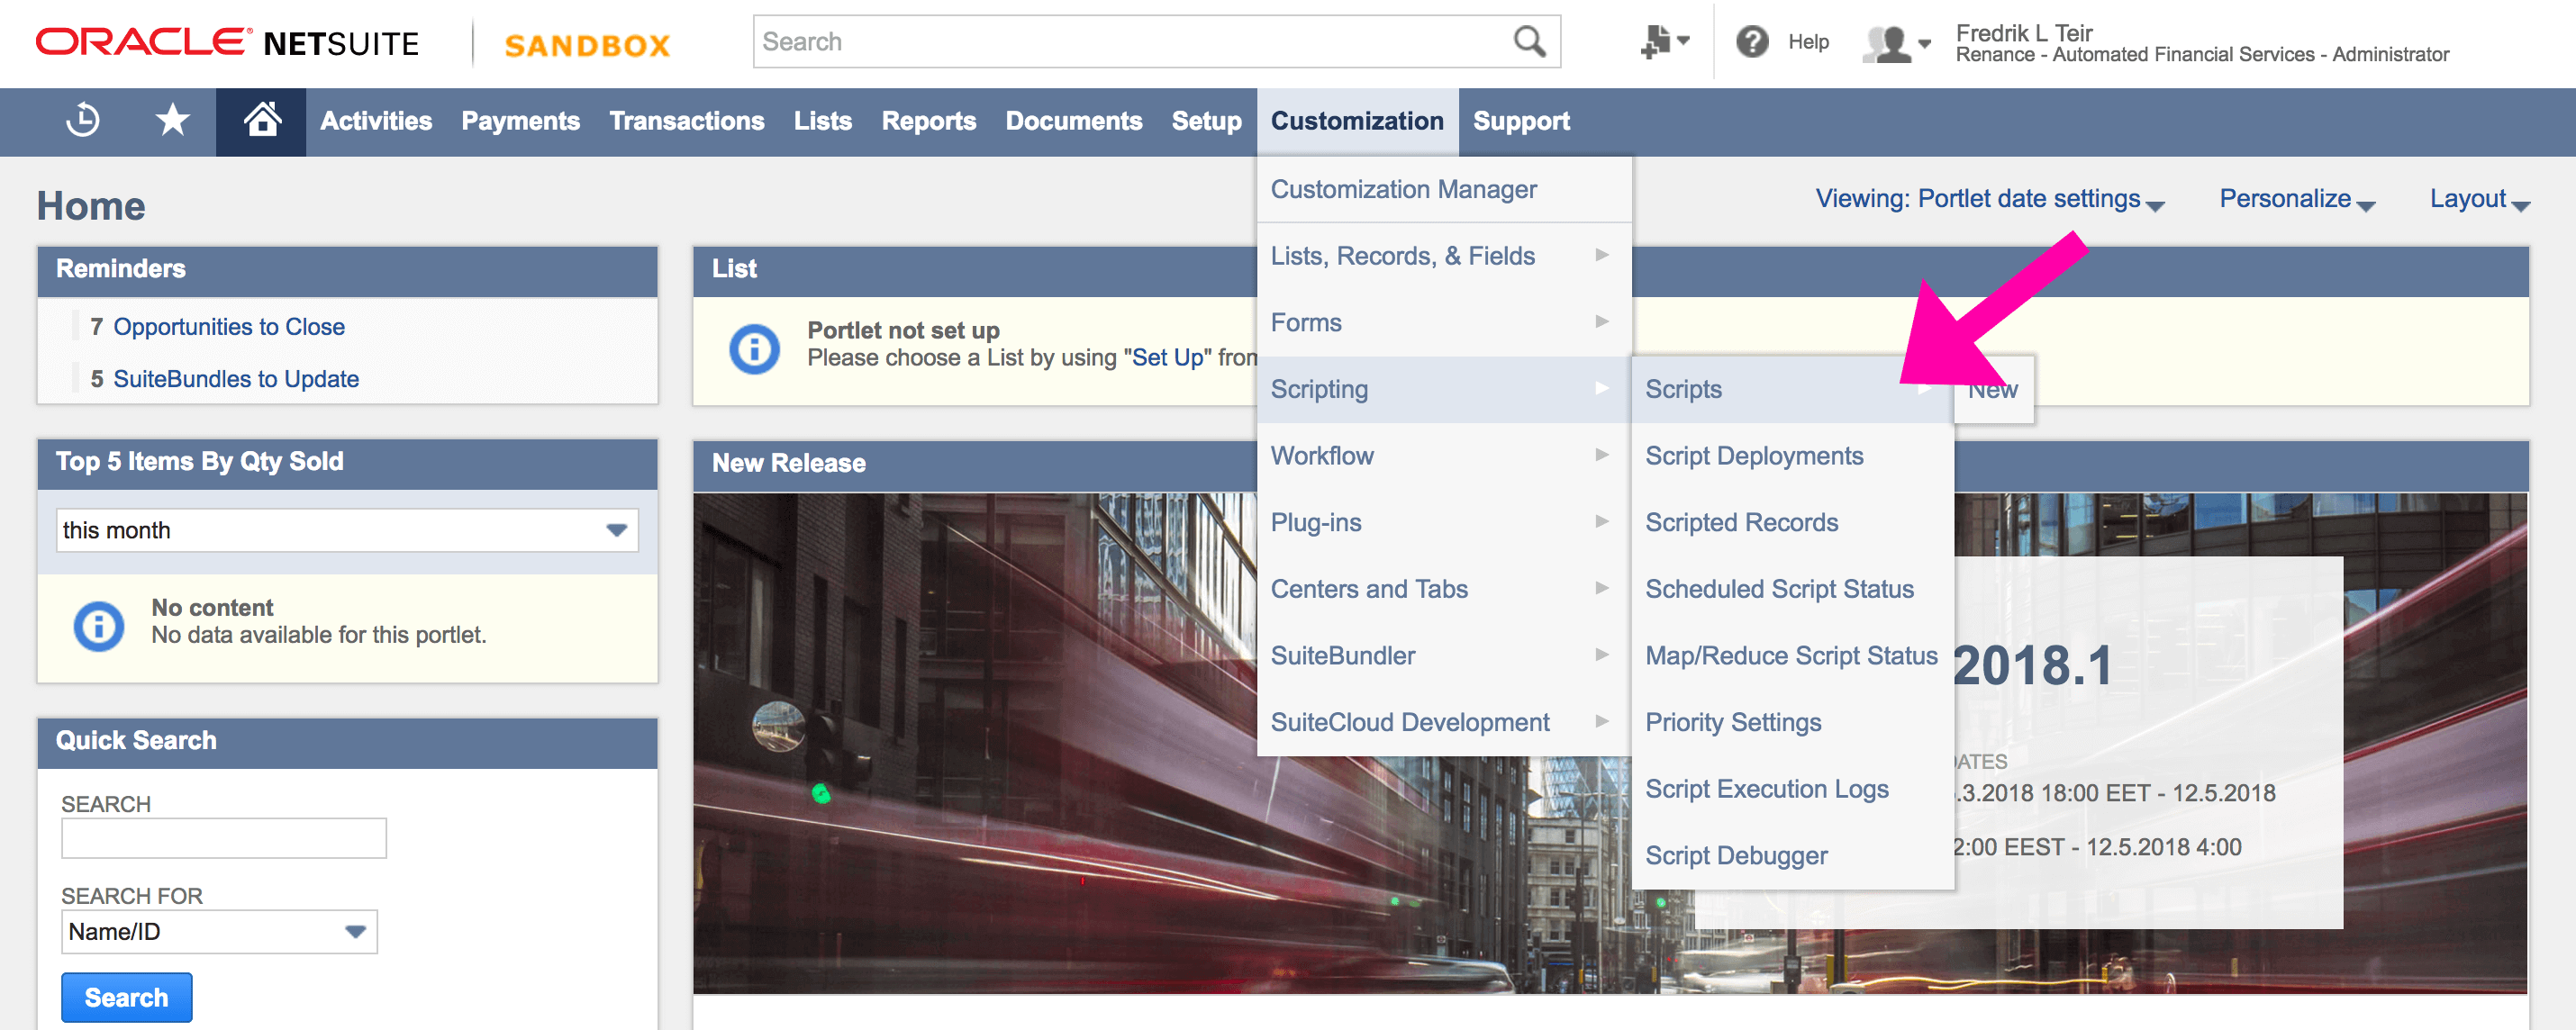Expand the Workflow submenu
Image resolution: width=2576 pixels, height=1030 pixels.
[x=1444, y=456]
